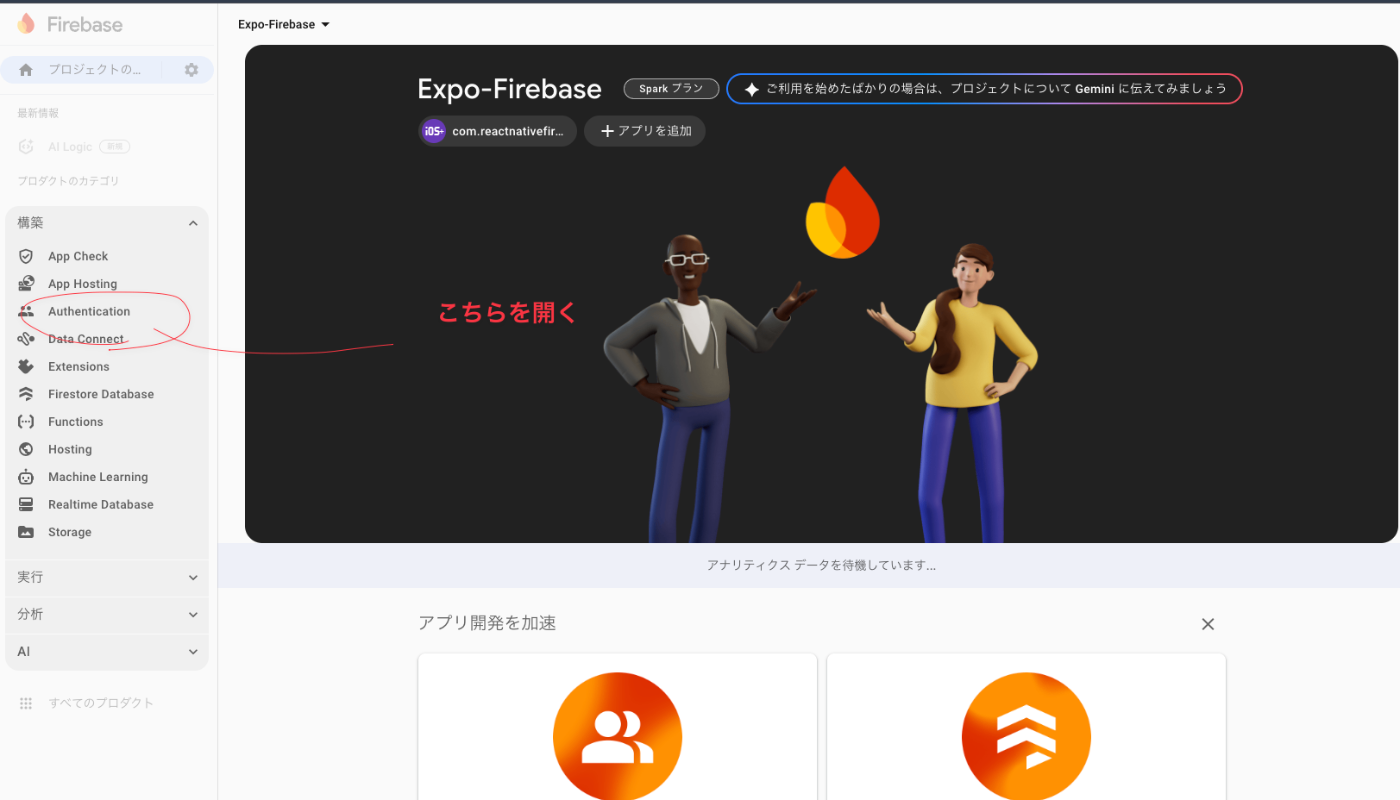Screen dimensions: 1400x800
Task: Click the Storage image icon
Action: (26, 532)
